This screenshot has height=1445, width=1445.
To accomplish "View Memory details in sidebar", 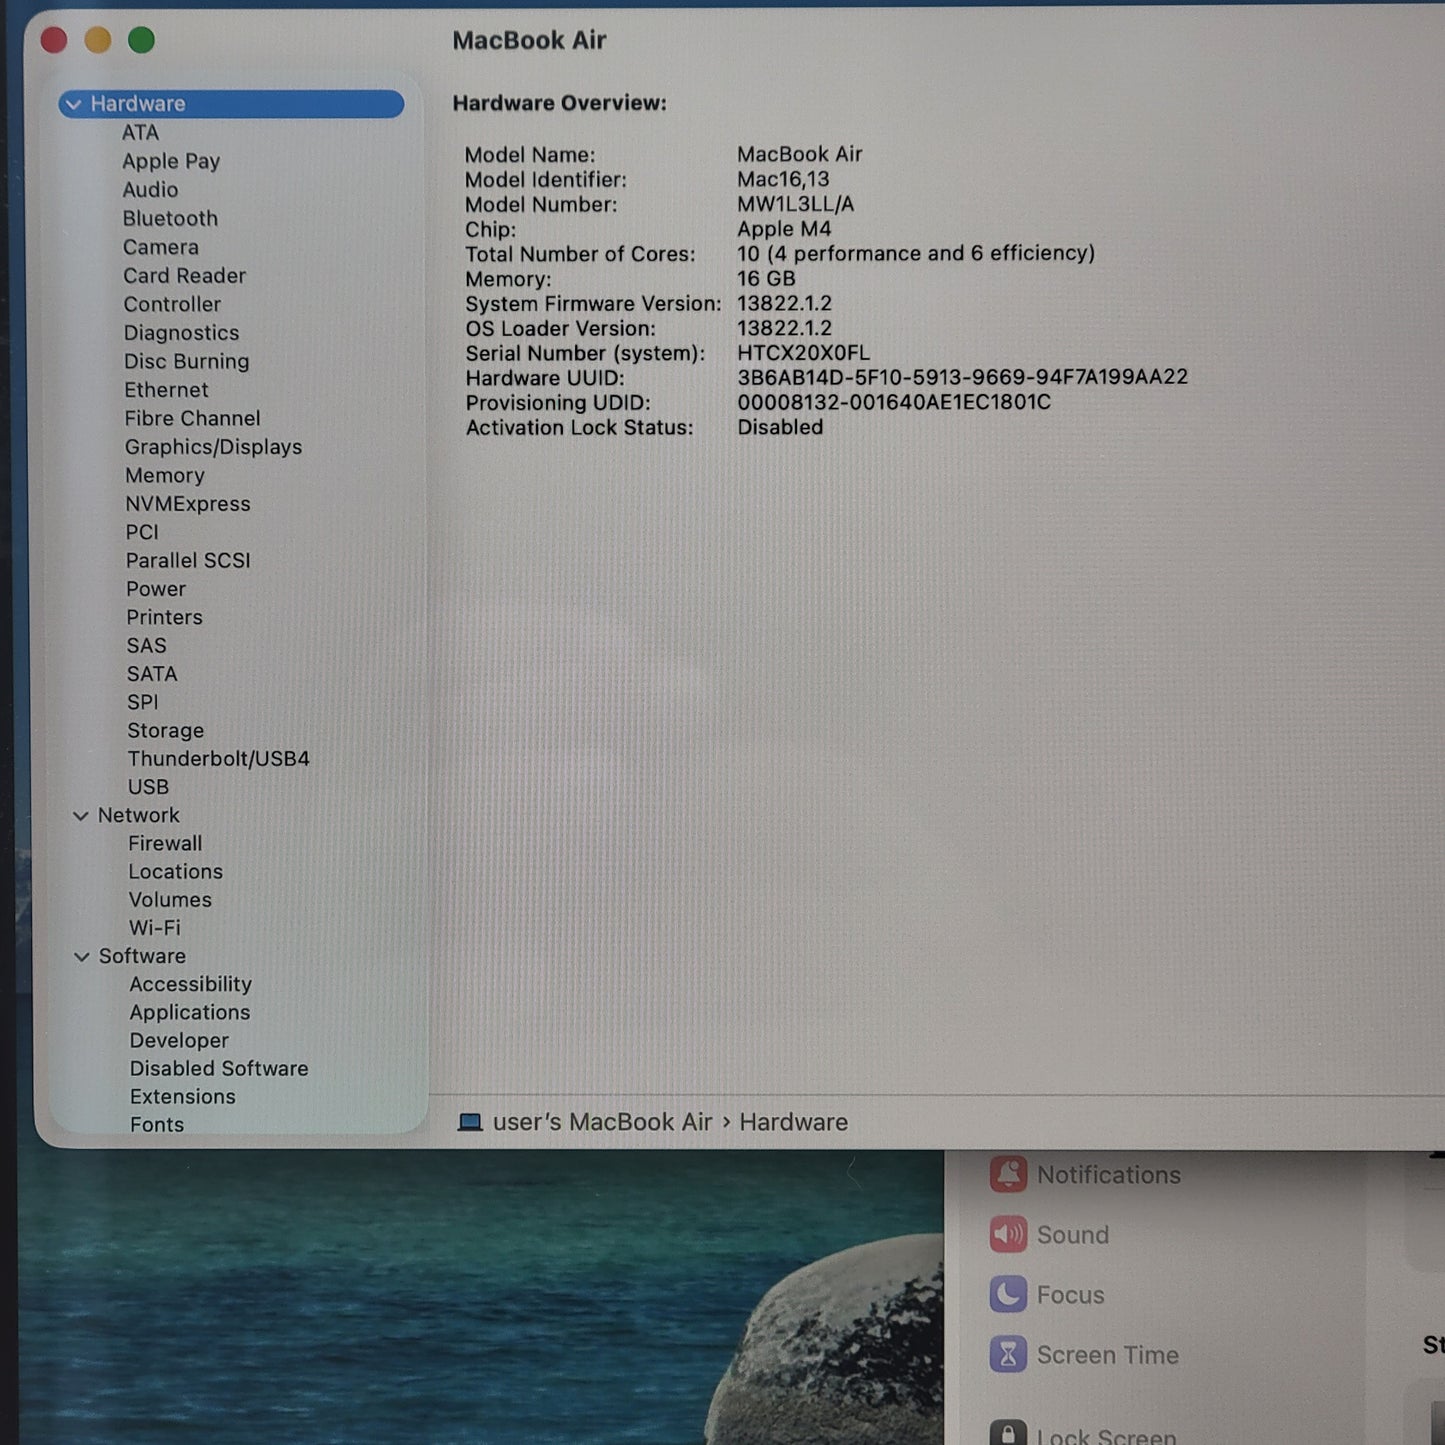I will point(164,475).
